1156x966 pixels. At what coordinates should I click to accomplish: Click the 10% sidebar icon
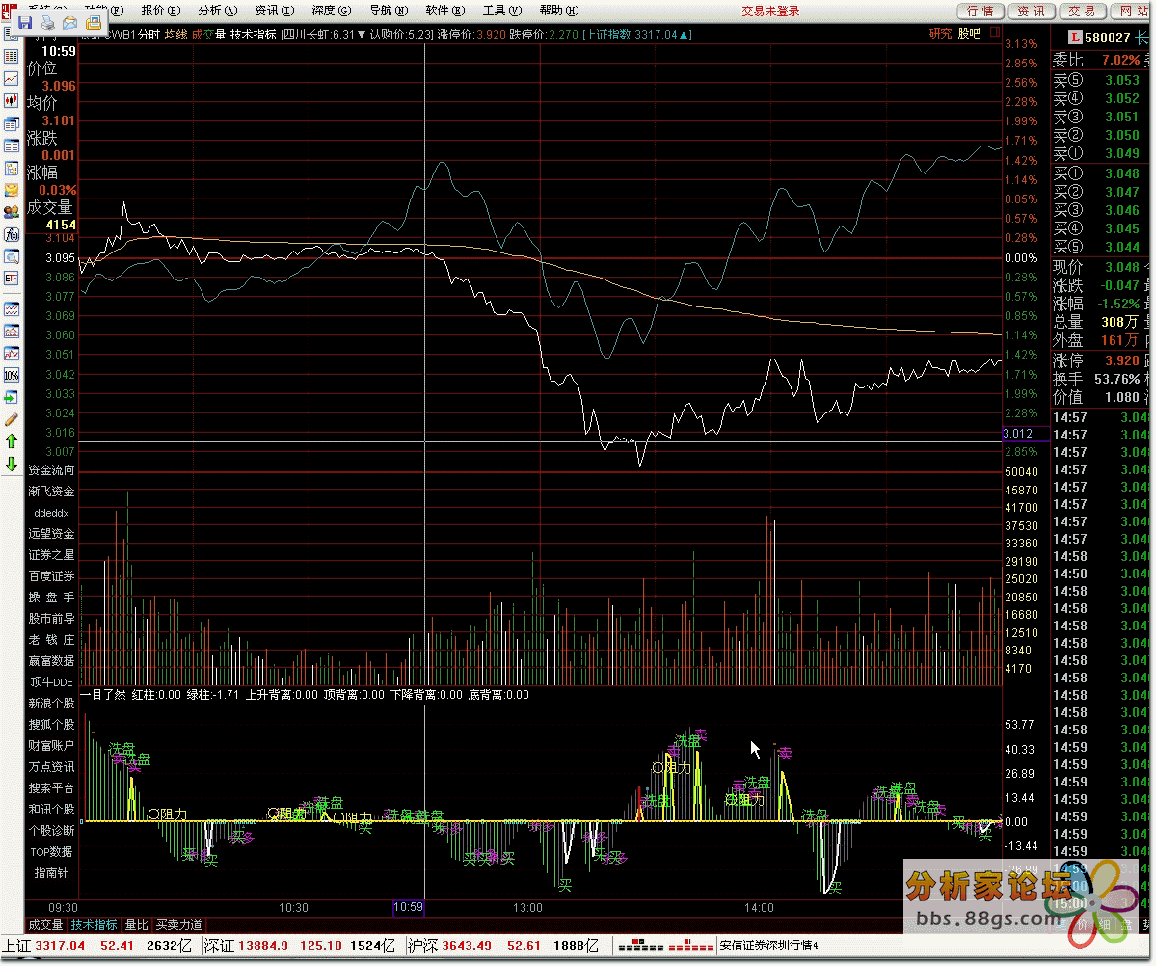(x=11, y=375)
